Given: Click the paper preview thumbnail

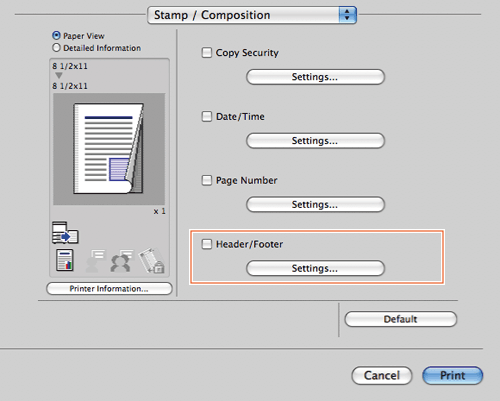Looking at the screenshot, I should click(x=109, y=149).
